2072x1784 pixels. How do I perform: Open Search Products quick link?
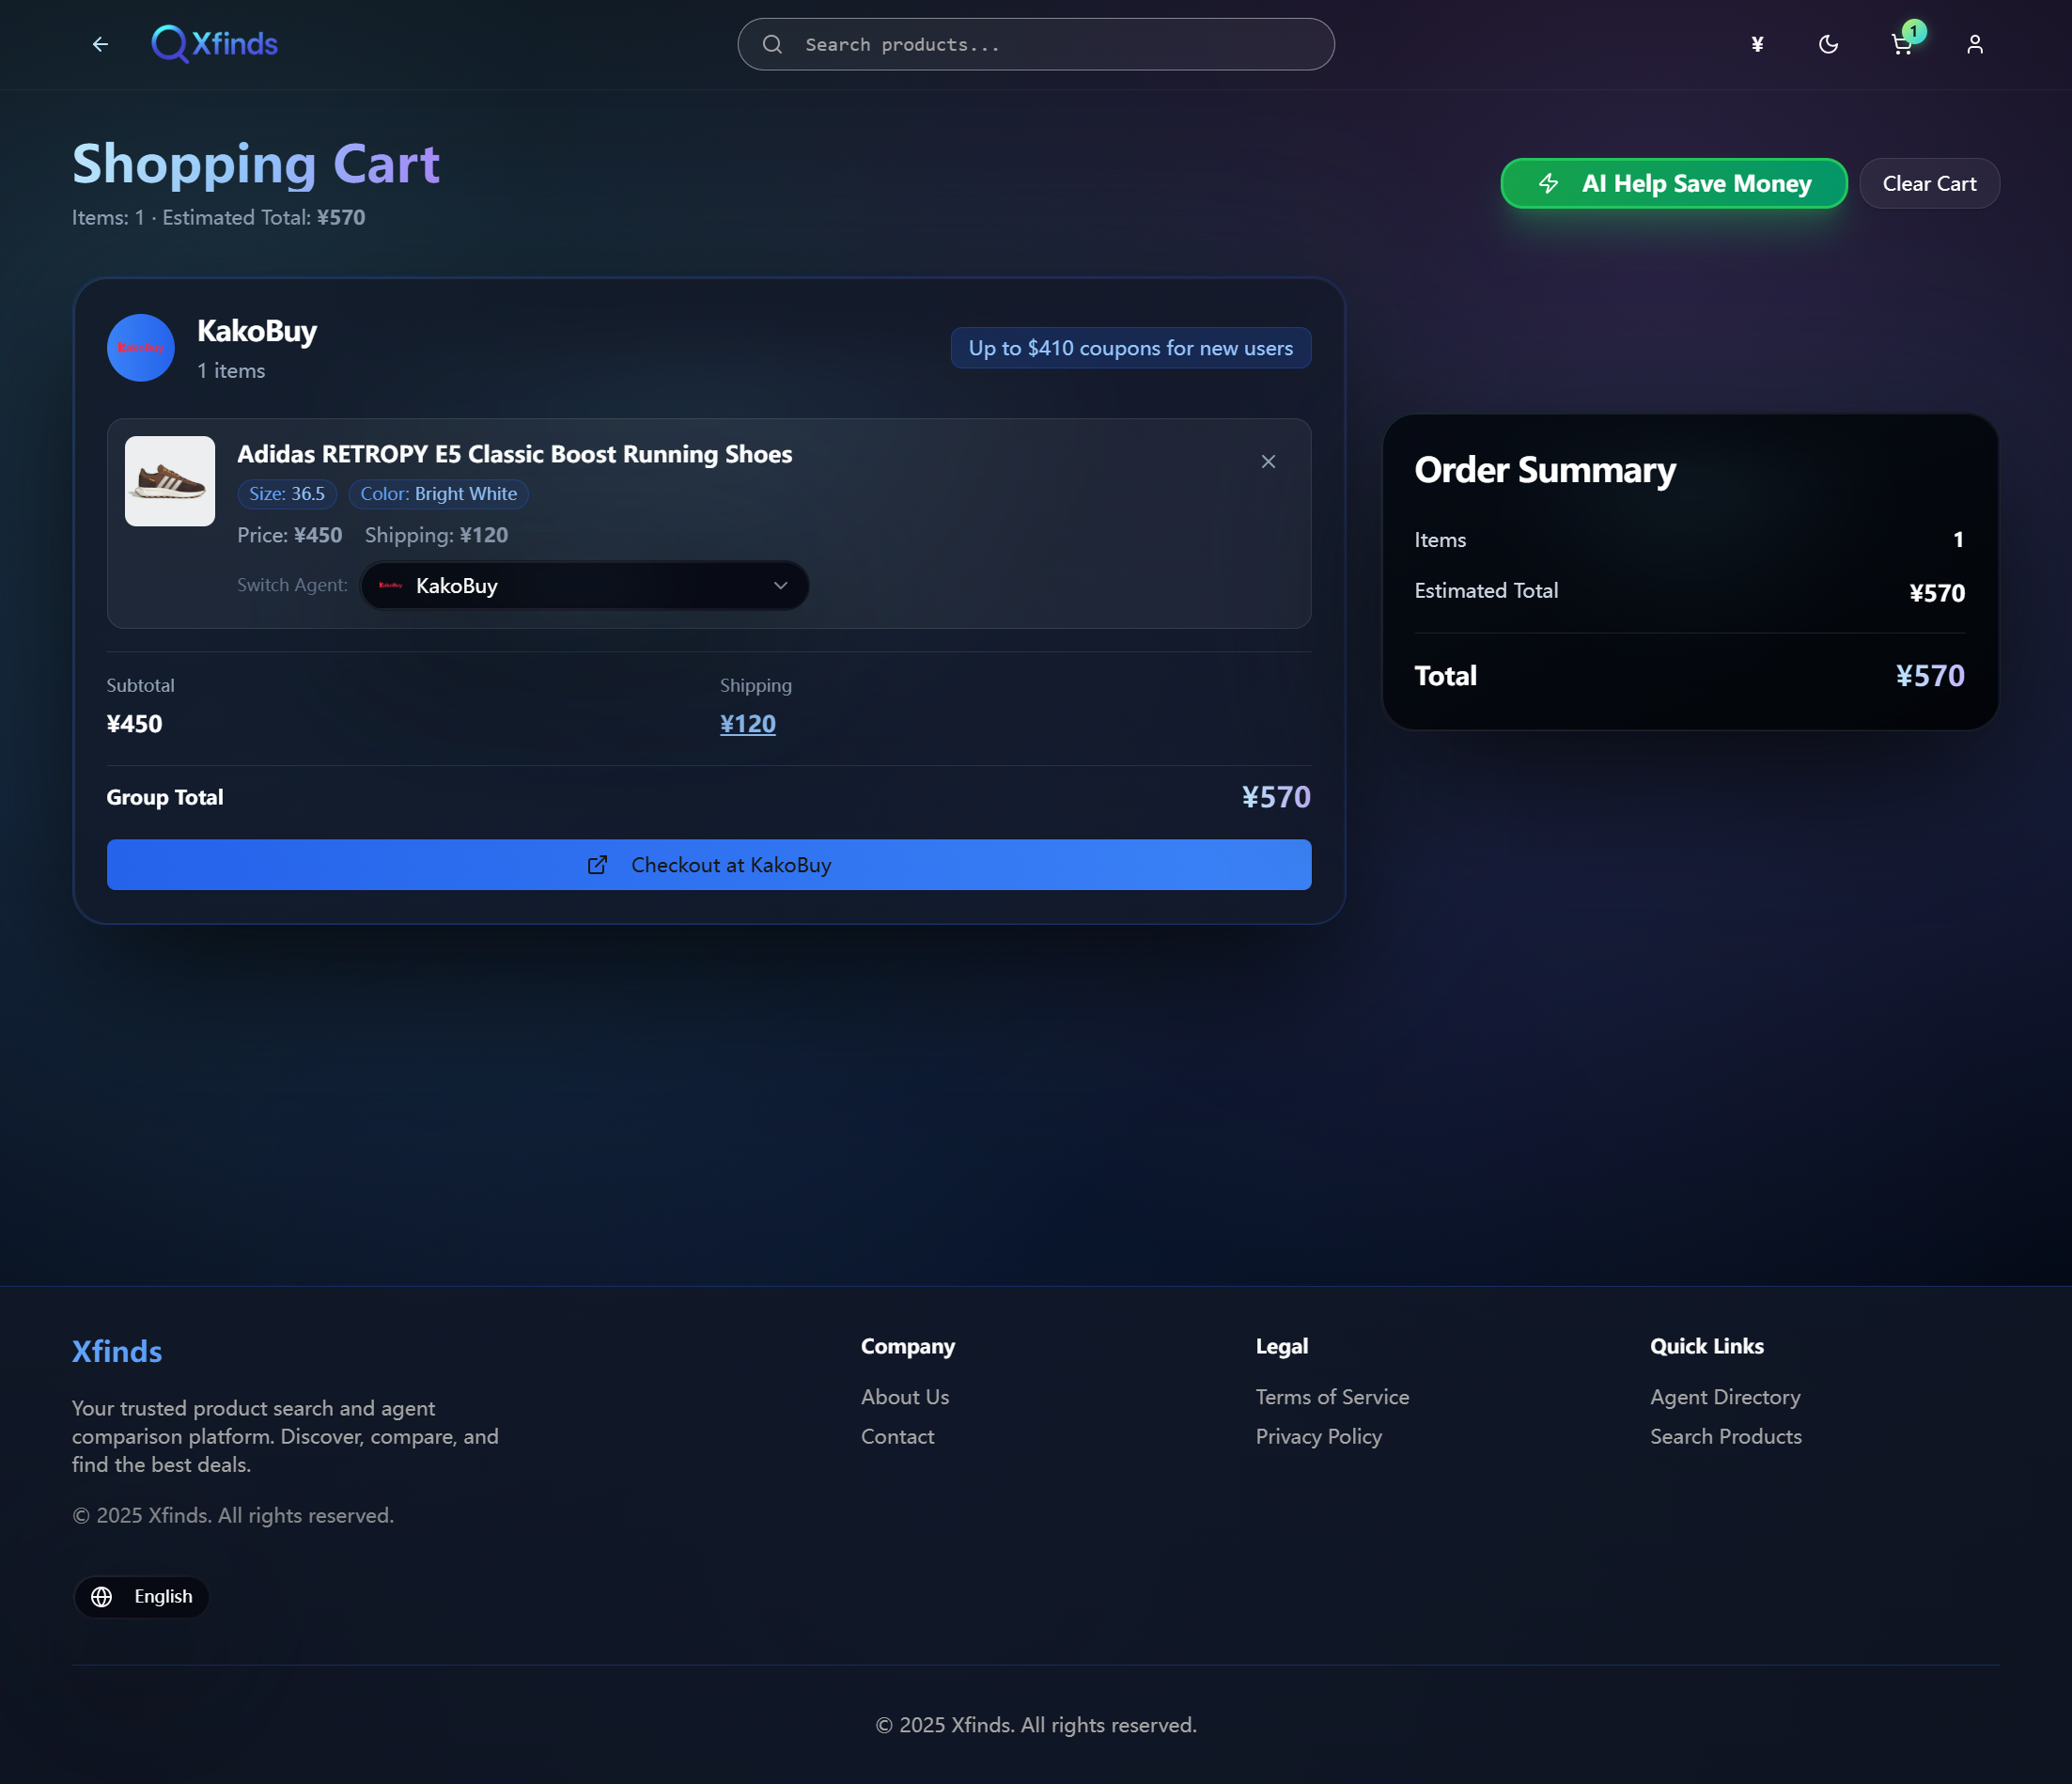pyautogui.click(x=1726, y=1437)
